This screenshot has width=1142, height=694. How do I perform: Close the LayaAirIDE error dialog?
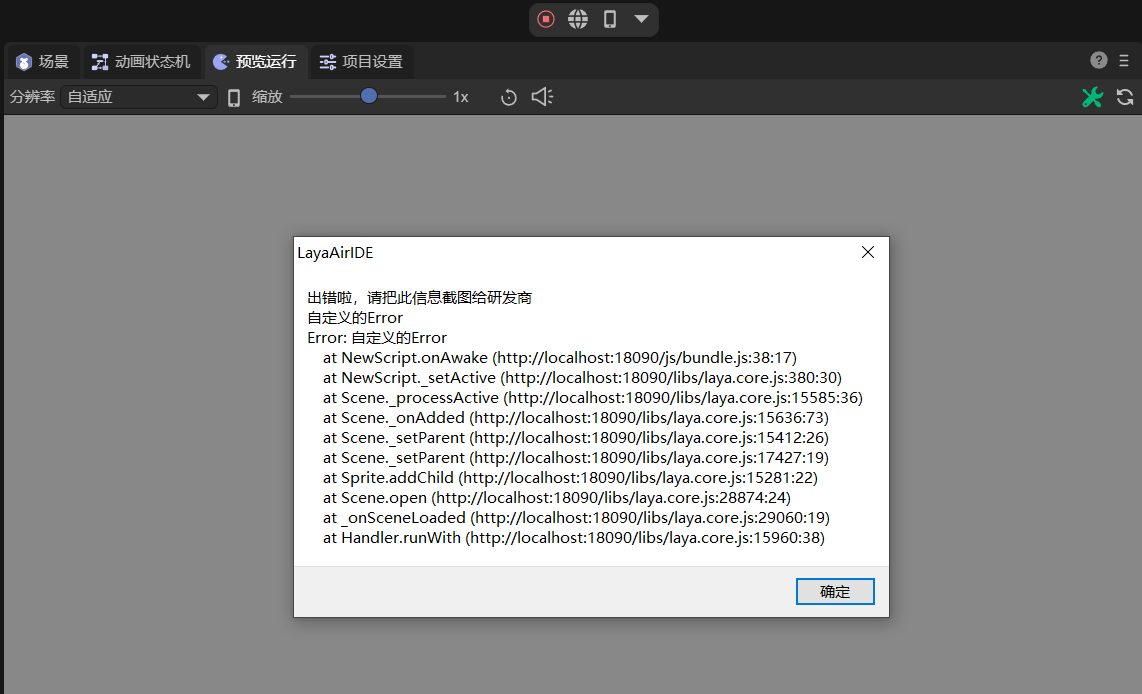click(x=867, y=253)
